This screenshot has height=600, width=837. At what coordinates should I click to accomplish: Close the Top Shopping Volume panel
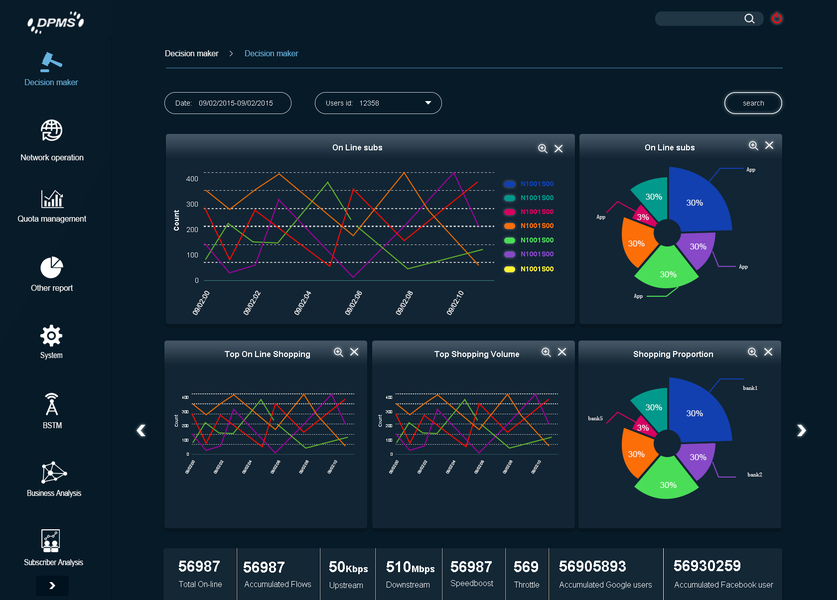click(562, 352)
